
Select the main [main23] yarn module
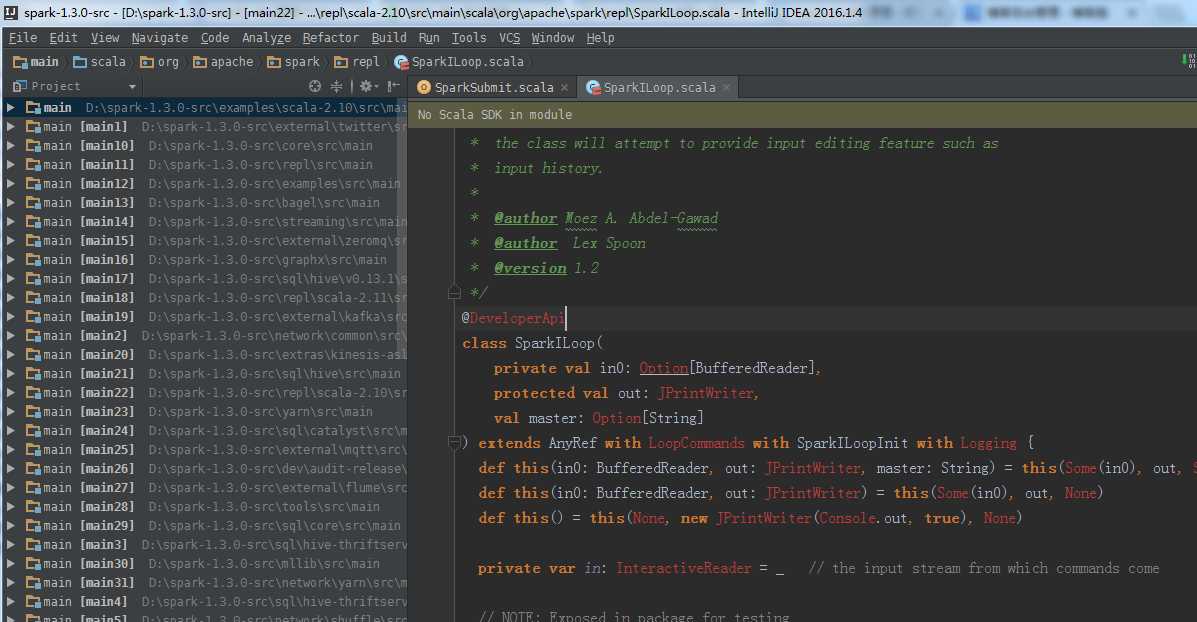[x=204, y=411]
